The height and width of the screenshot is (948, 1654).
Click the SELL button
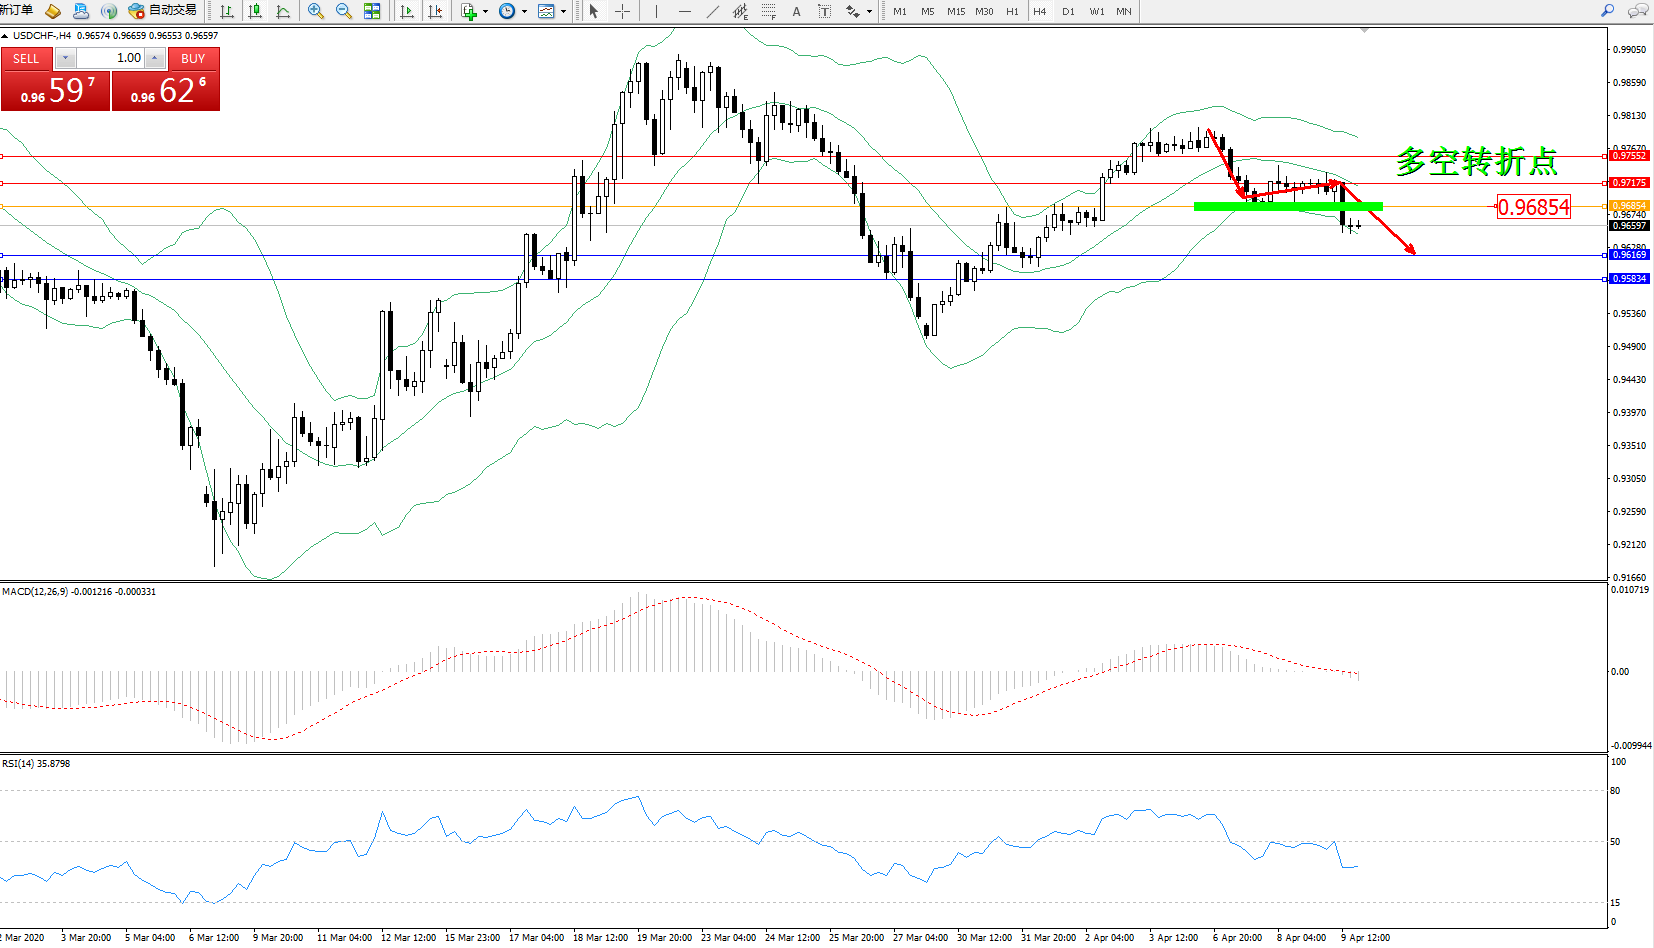pyautogui.click(x=26, y=58)
